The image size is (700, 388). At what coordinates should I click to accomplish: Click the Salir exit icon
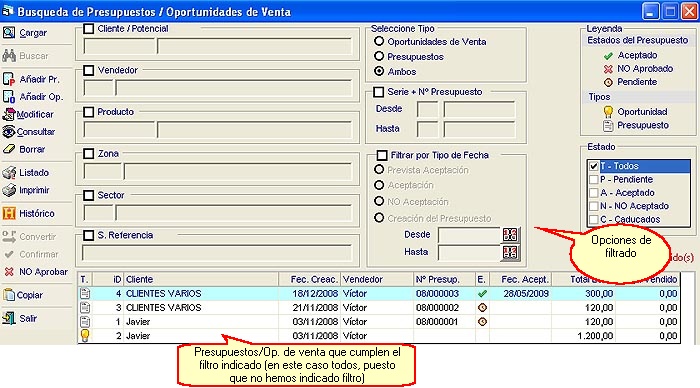pos(9,318)
